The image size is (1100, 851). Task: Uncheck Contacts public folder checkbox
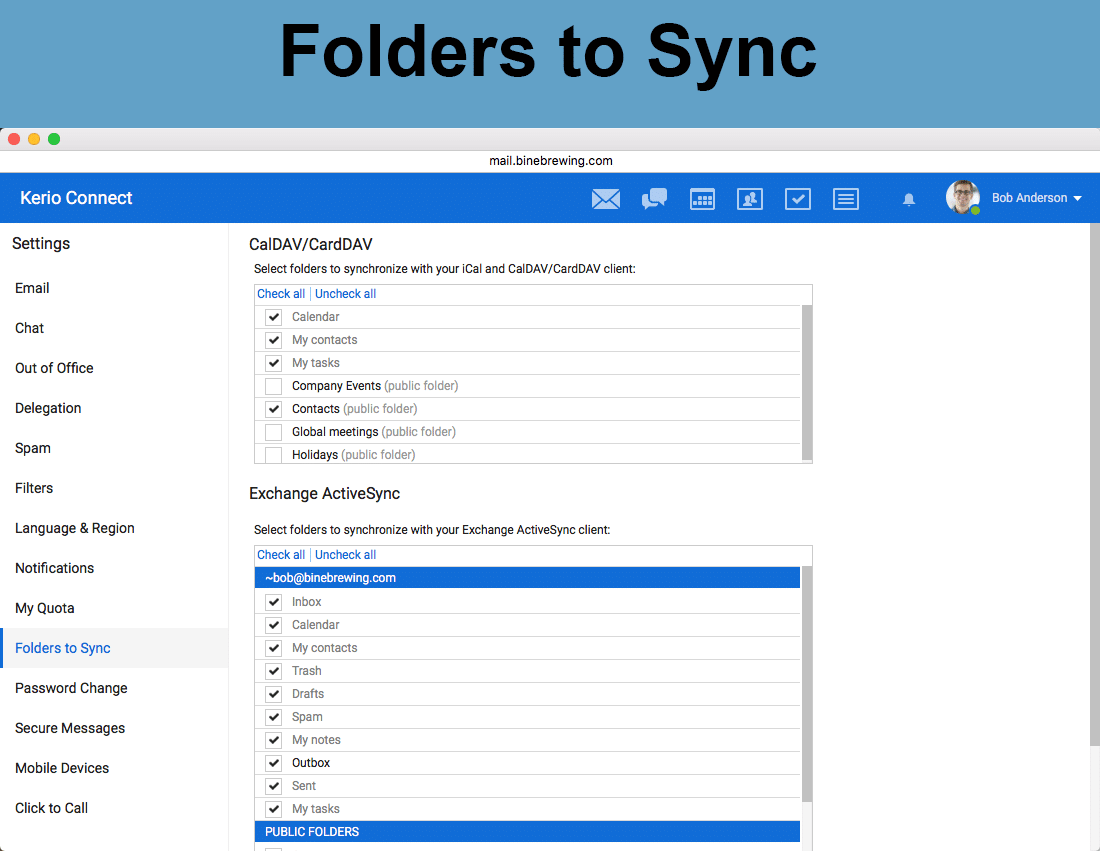point(274,409)
